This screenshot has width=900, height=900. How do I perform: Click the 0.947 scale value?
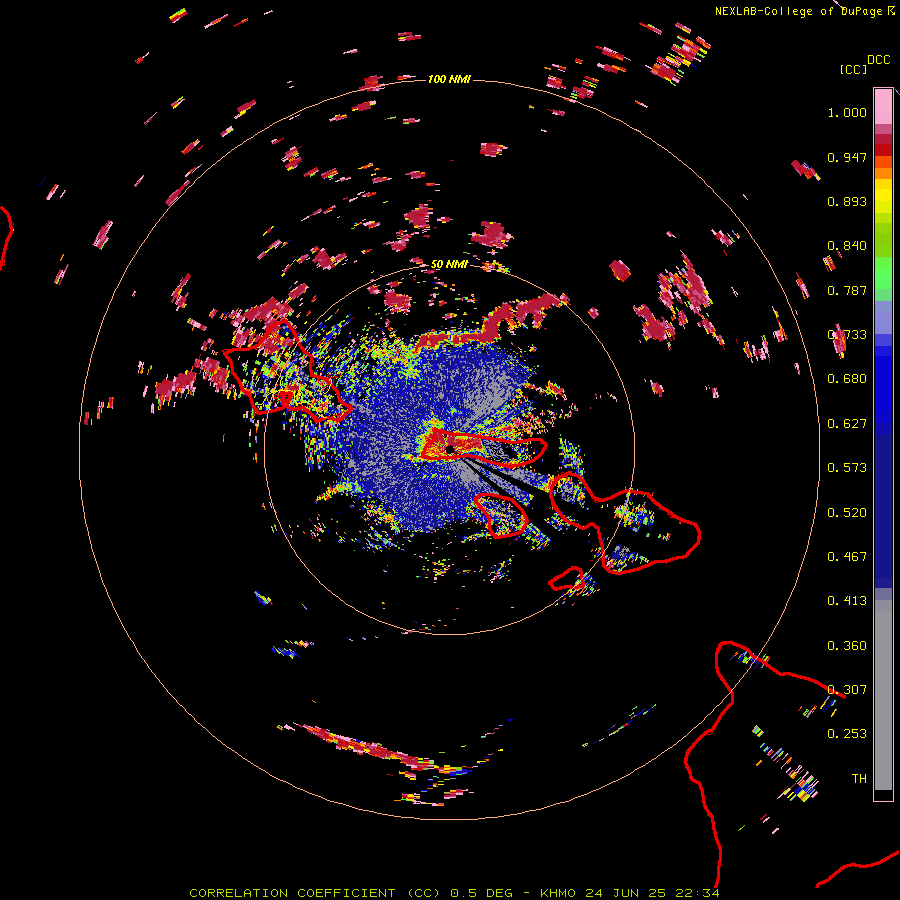847,157
